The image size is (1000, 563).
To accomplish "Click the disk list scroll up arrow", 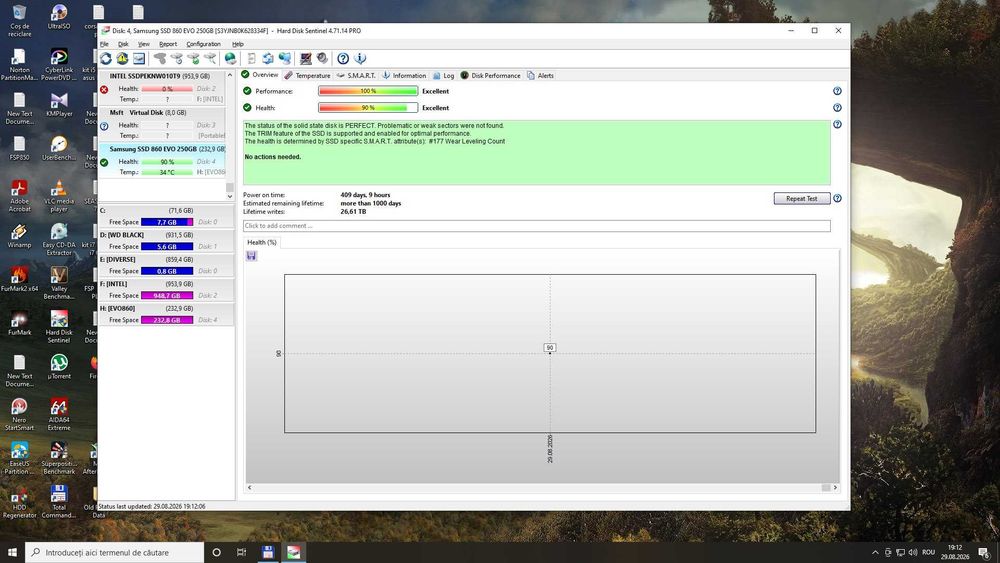I will [x=230, y=75].
